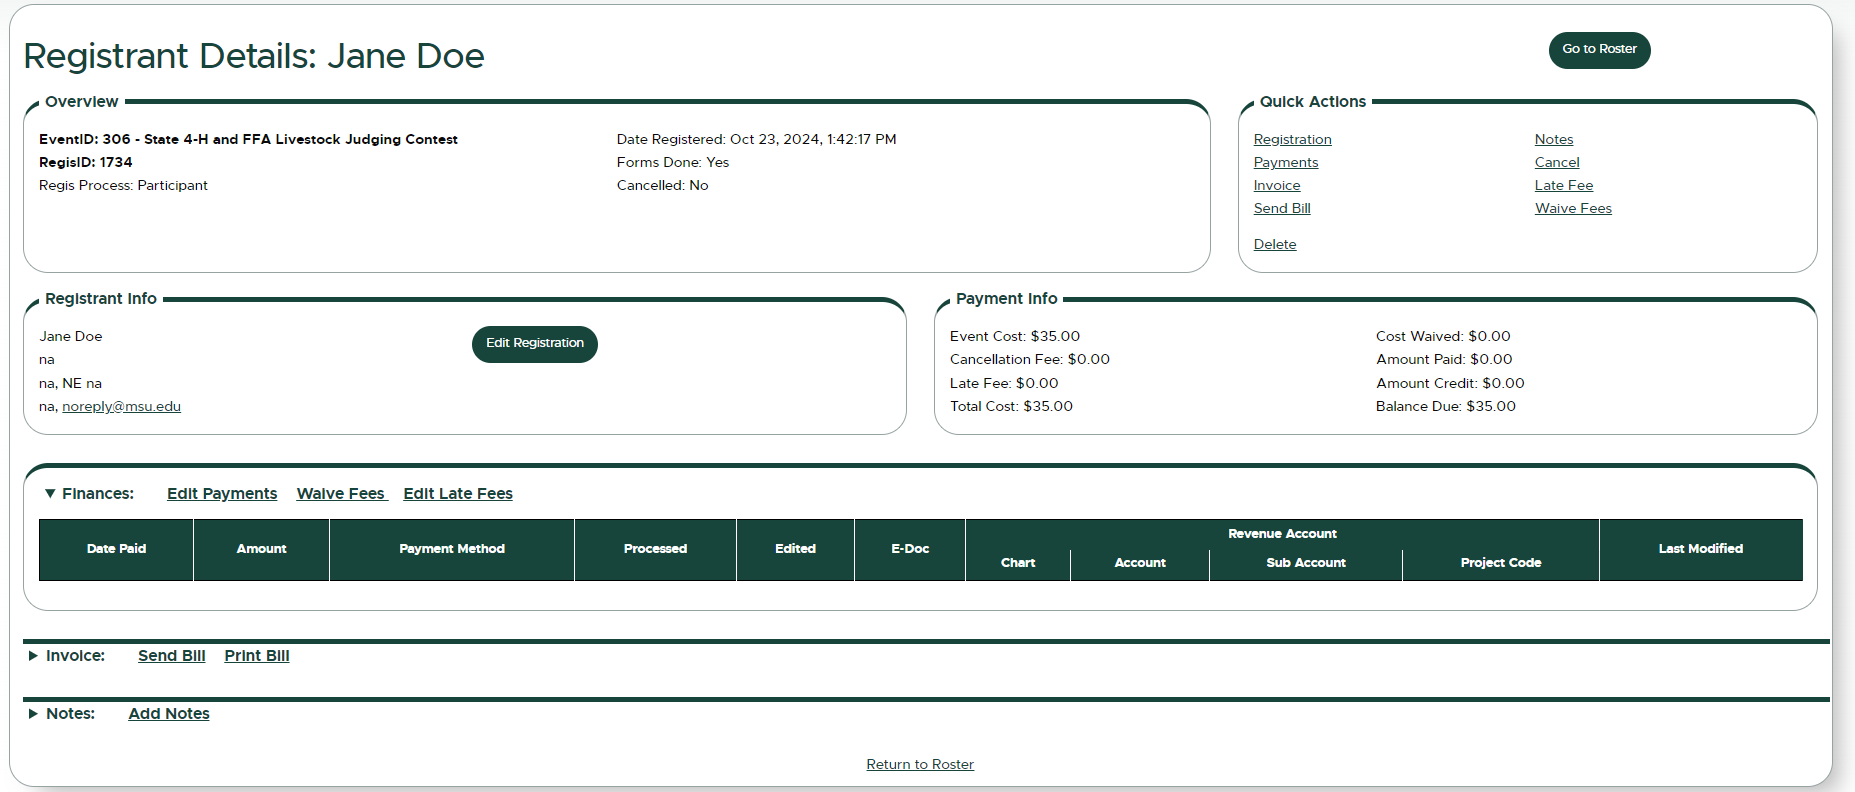1855x792 pixels.
Task: Open Late Fee quick action
Action: [x=1563, y=186]
